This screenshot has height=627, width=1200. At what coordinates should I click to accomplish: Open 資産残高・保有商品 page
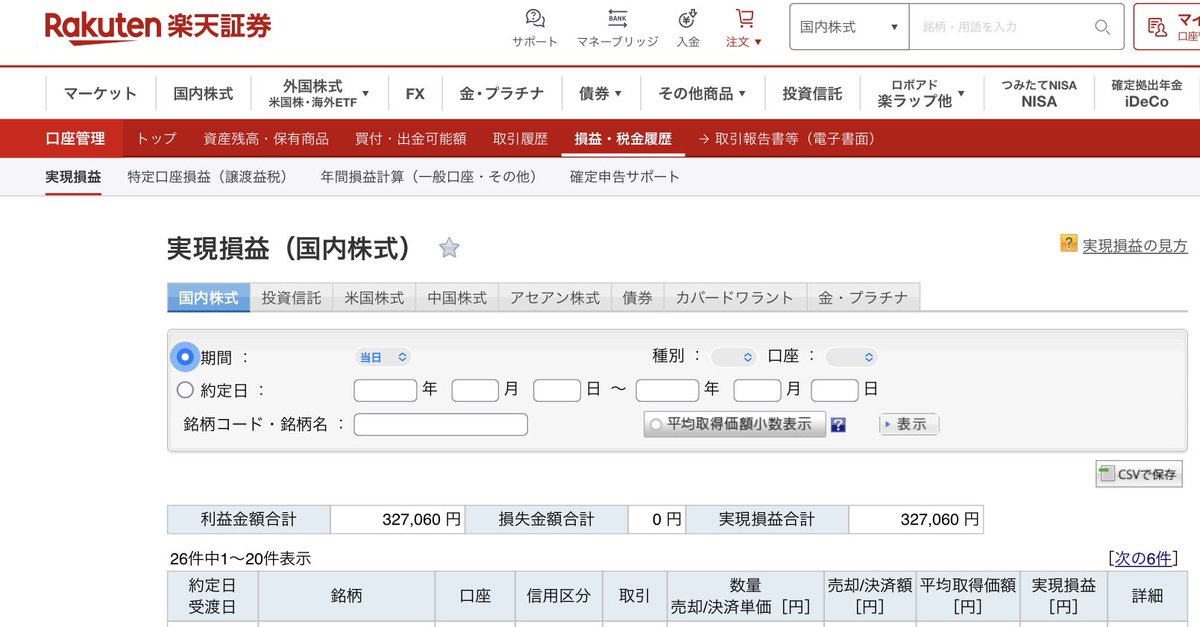pos(266,139)
